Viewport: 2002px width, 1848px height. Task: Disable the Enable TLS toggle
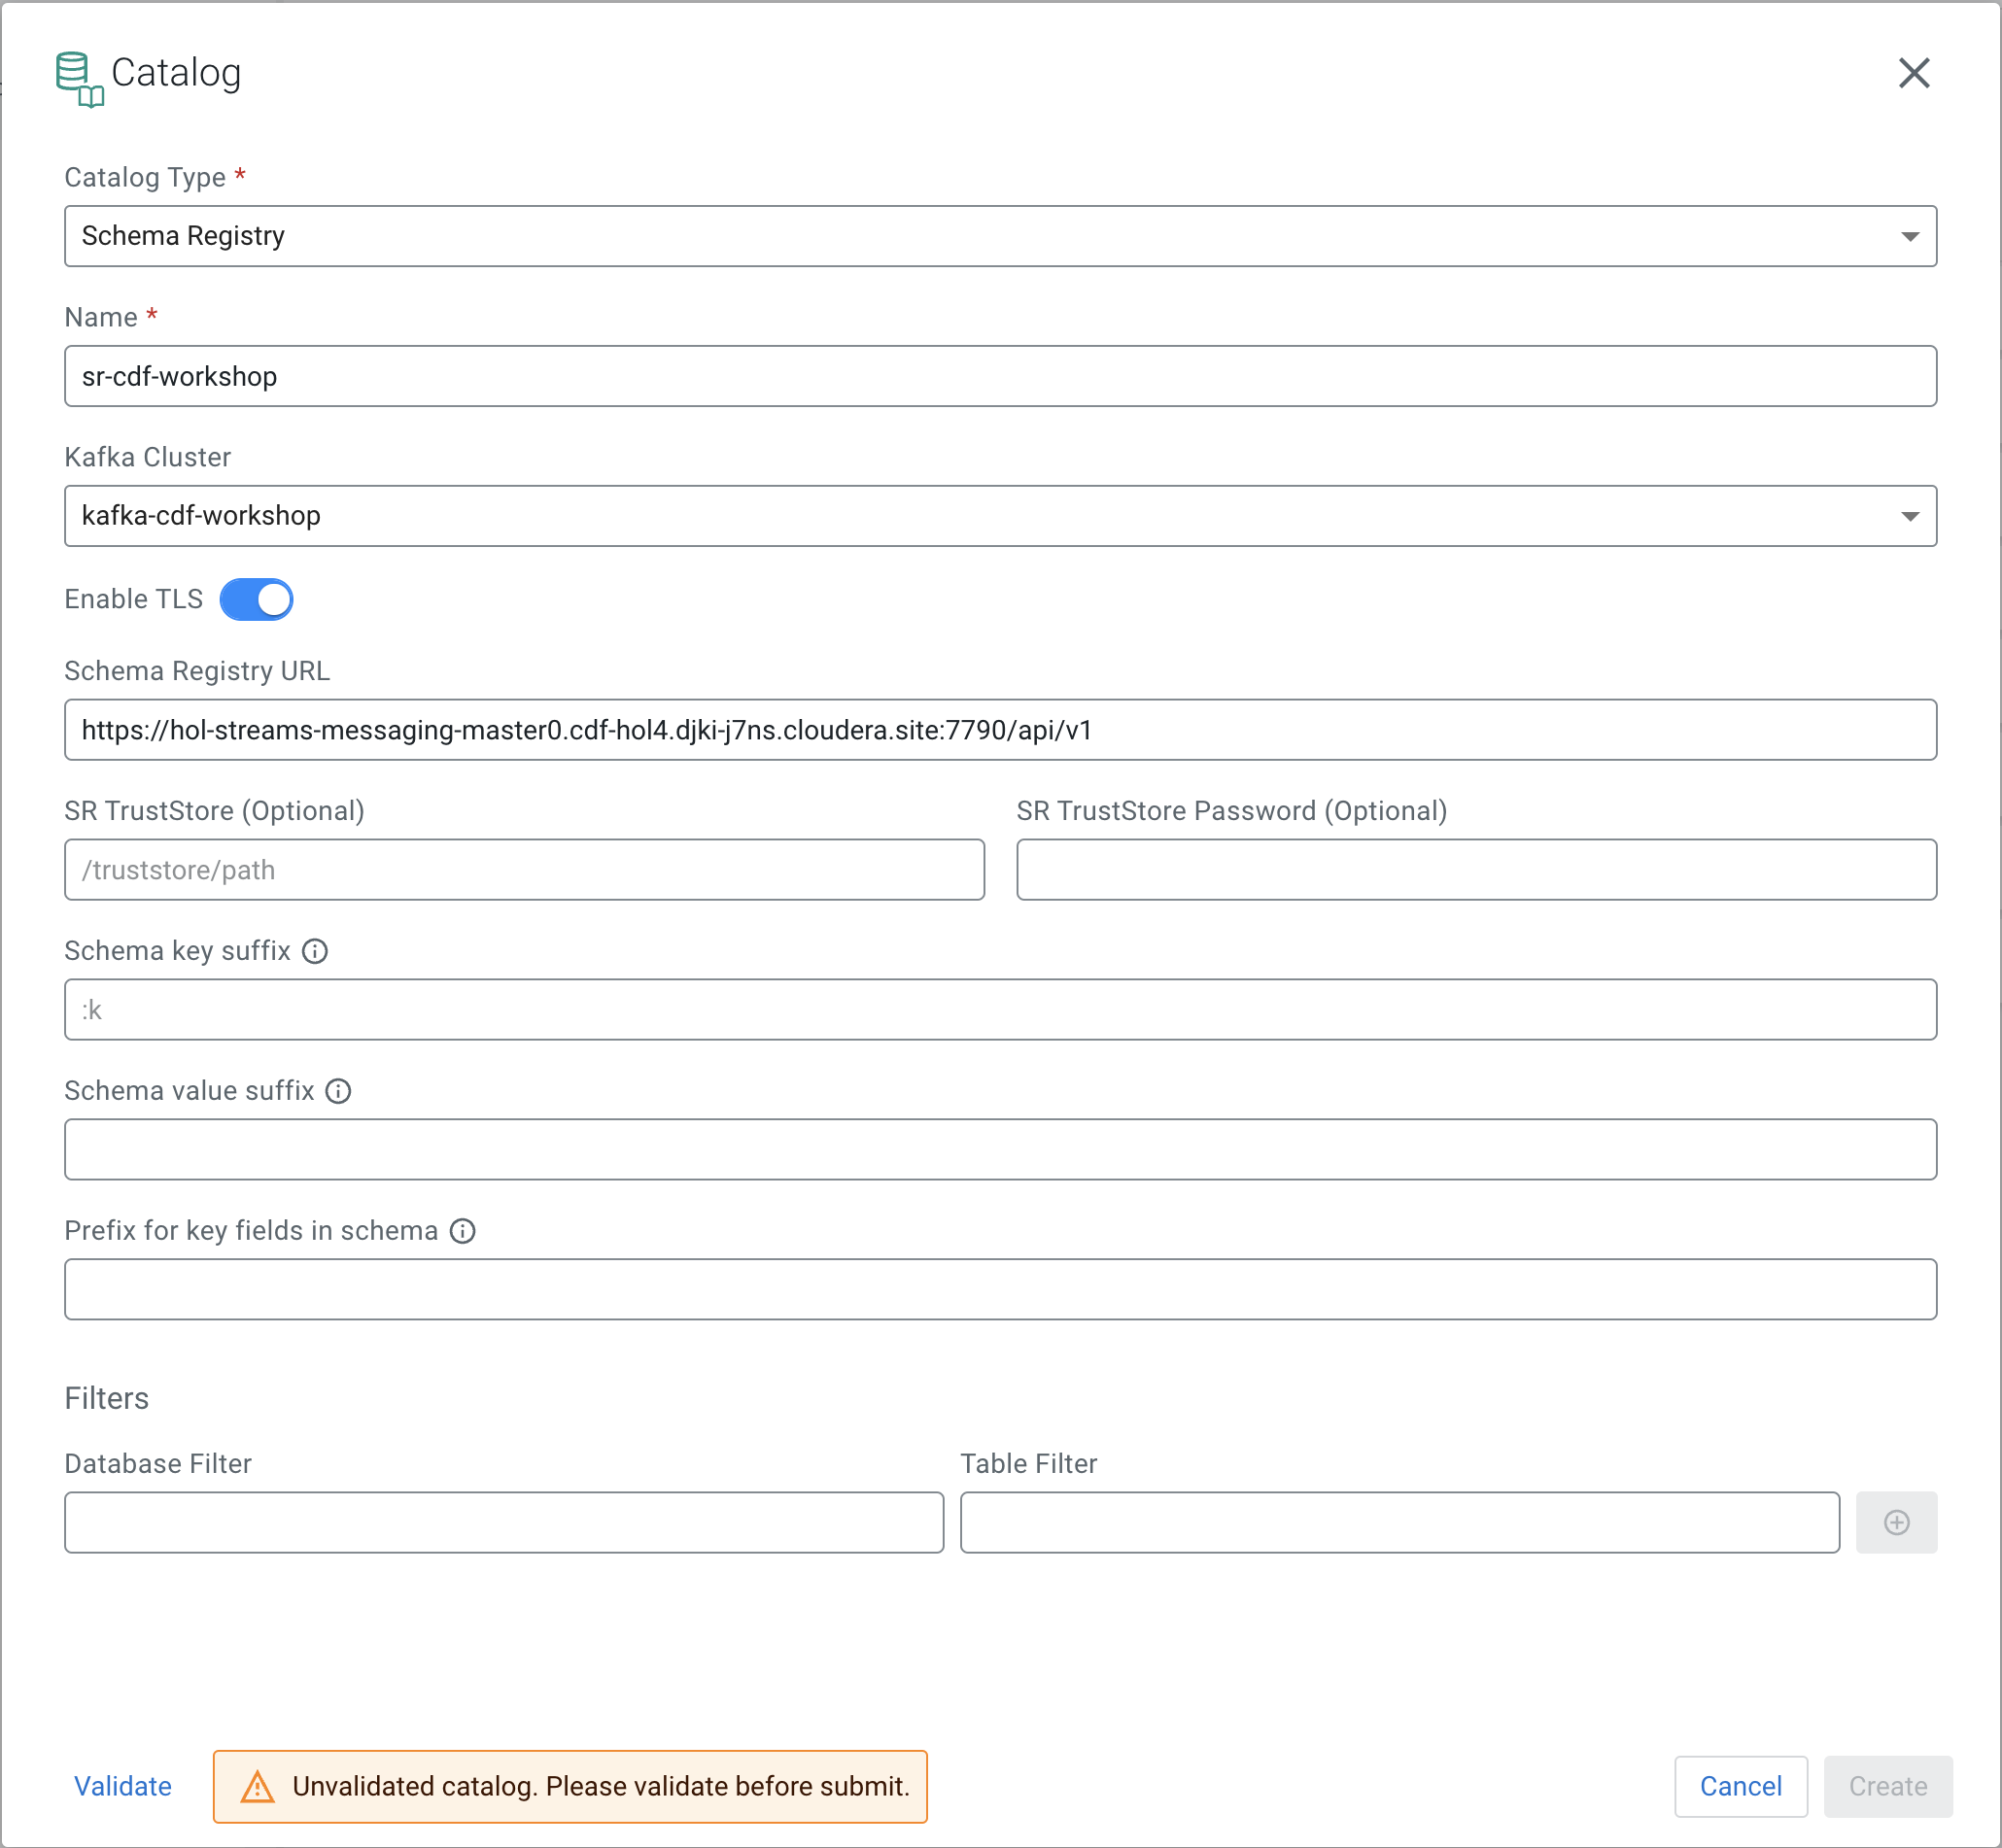point(257,600)
